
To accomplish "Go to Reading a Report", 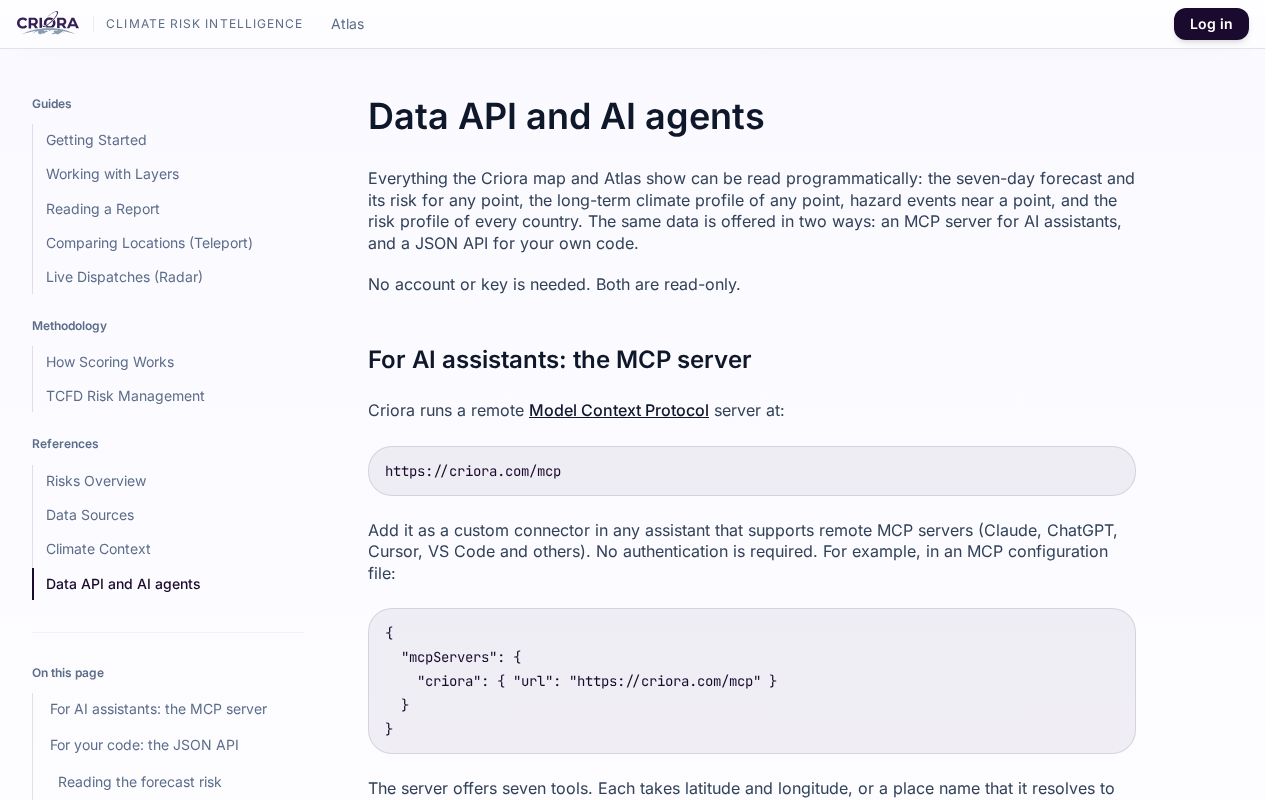I will point(103,209).
